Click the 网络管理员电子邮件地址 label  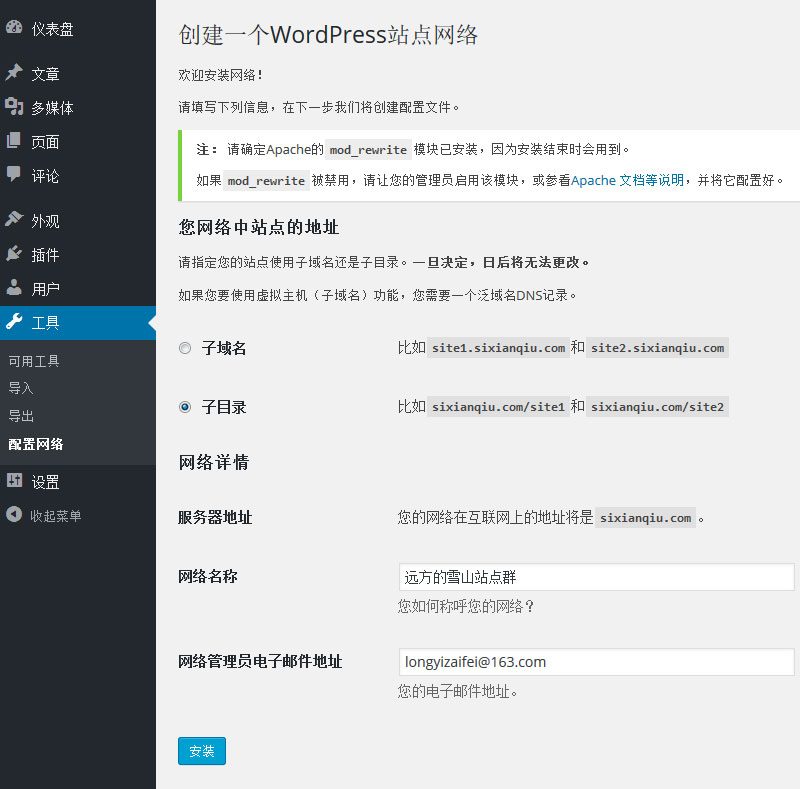pos(260,661)
